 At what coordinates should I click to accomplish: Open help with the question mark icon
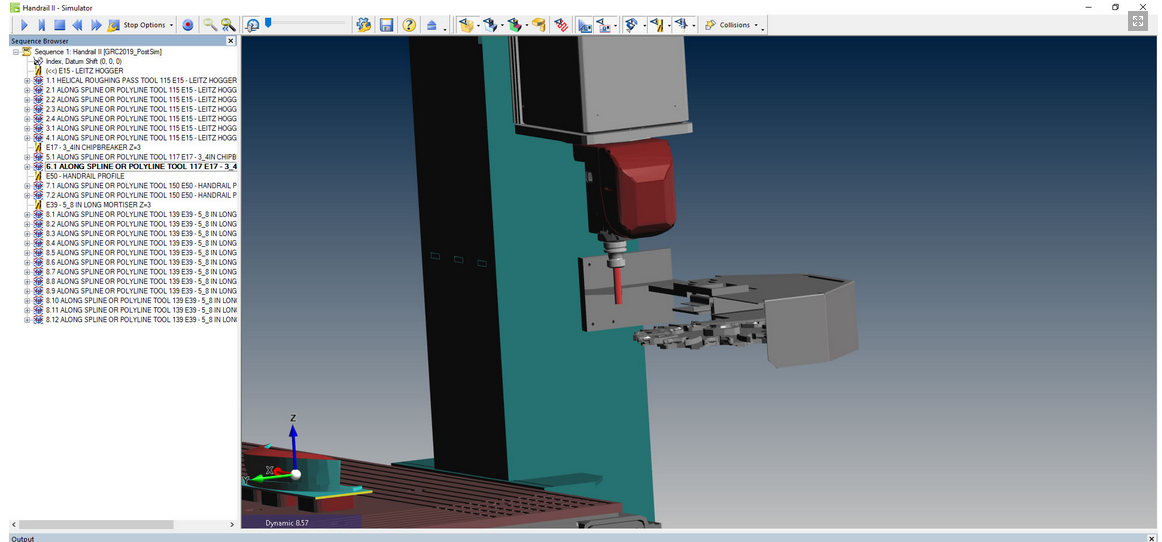pyautogui.click(x=409, y=25)
